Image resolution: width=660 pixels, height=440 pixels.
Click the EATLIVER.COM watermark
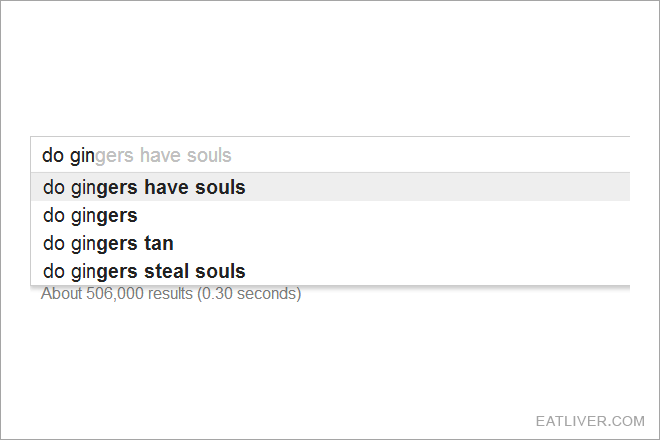click(590, 421)
